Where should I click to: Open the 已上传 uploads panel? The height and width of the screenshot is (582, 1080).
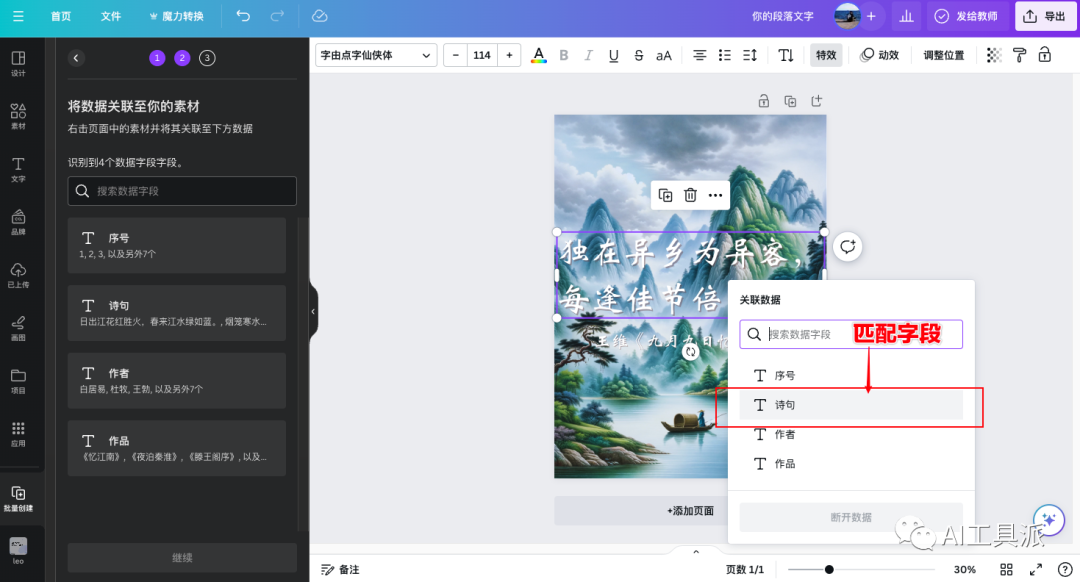[x=19, y=275]
